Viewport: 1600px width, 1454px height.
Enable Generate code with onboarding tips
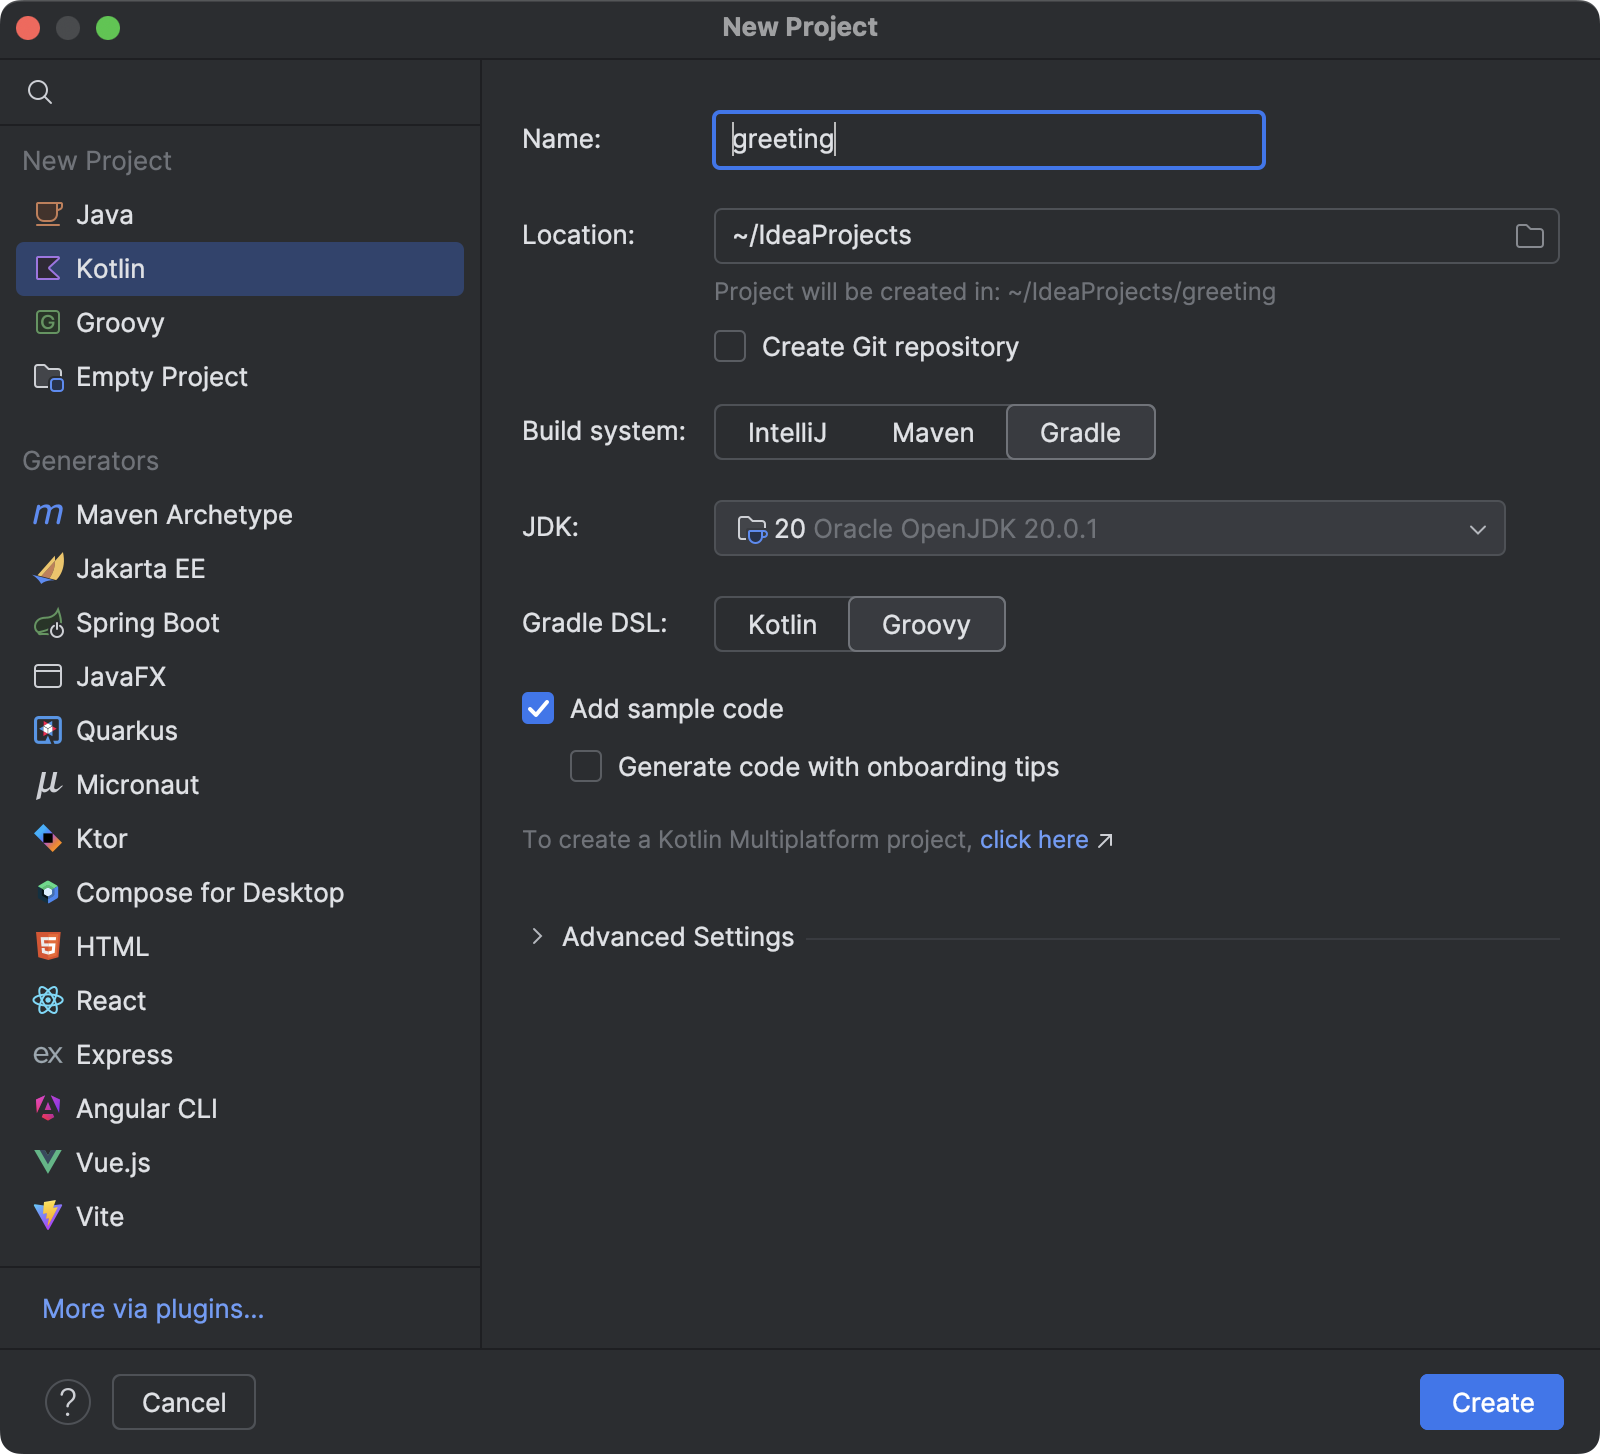tap(586, 767)
